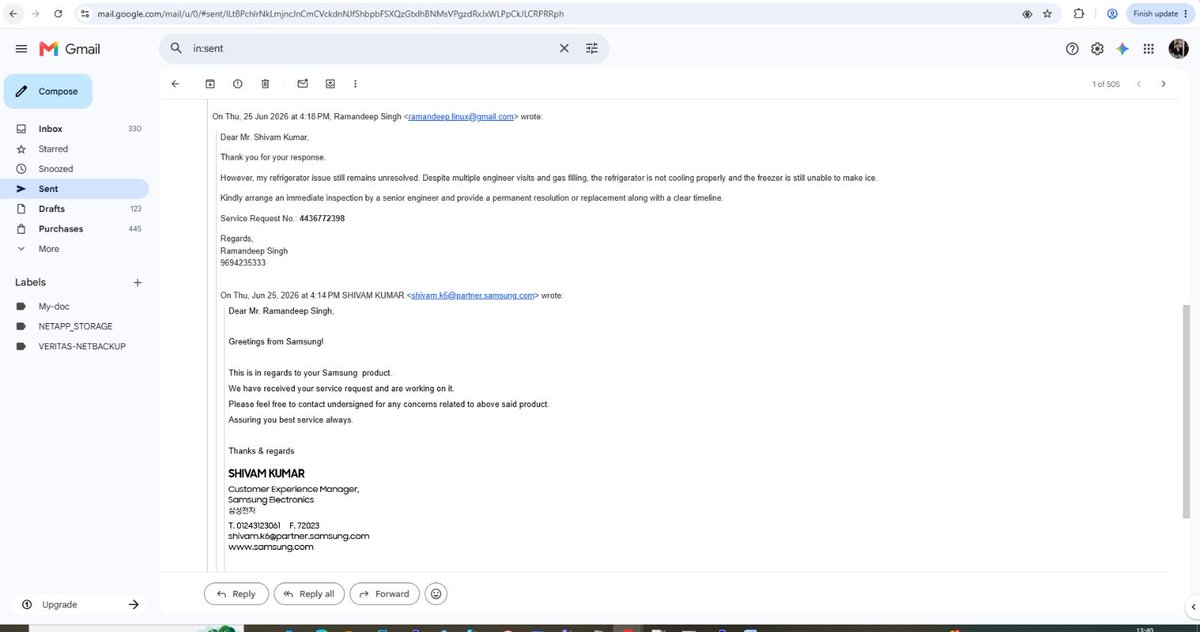
Task: Report this conversation as spam
Action: click(237, 84)
